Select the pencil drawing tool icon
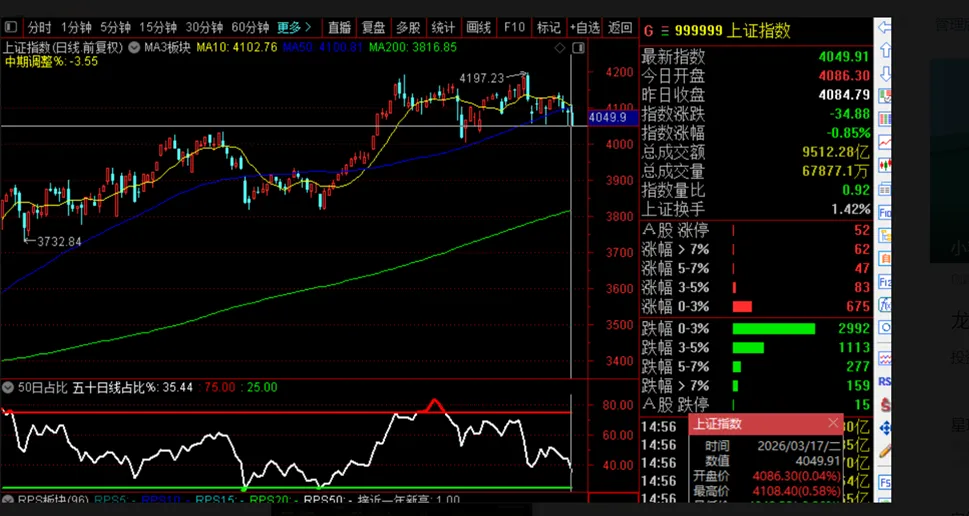 coord(885,450)
